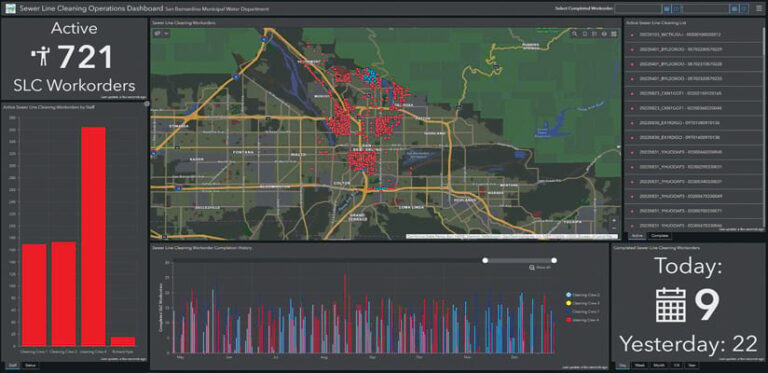Open the map bookmarks tool icon
Viewport: 768px width, 373px height.
click(585, 34)
